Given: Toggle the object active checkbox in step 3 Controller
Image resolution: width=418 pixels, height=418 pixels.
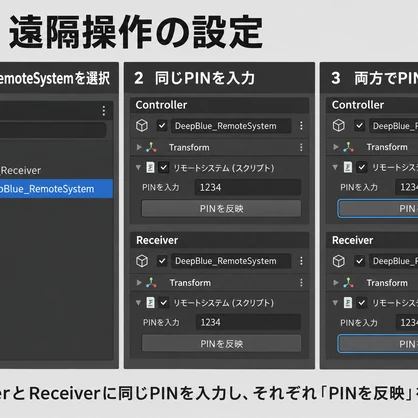Looking at the screenshot, I should coord(359,126).
